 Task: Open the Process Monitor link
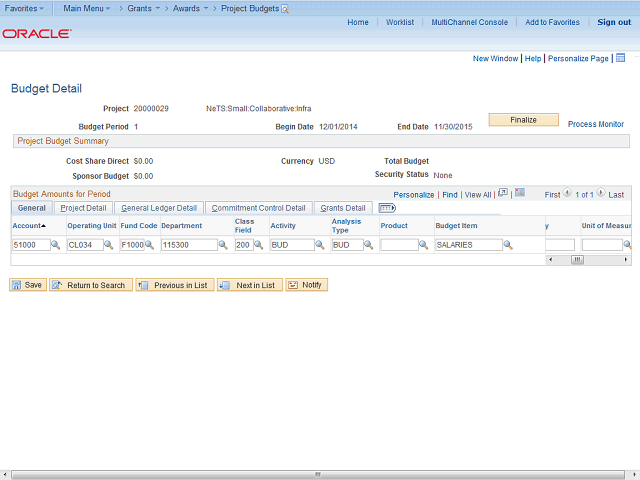[x=596, y=124]
